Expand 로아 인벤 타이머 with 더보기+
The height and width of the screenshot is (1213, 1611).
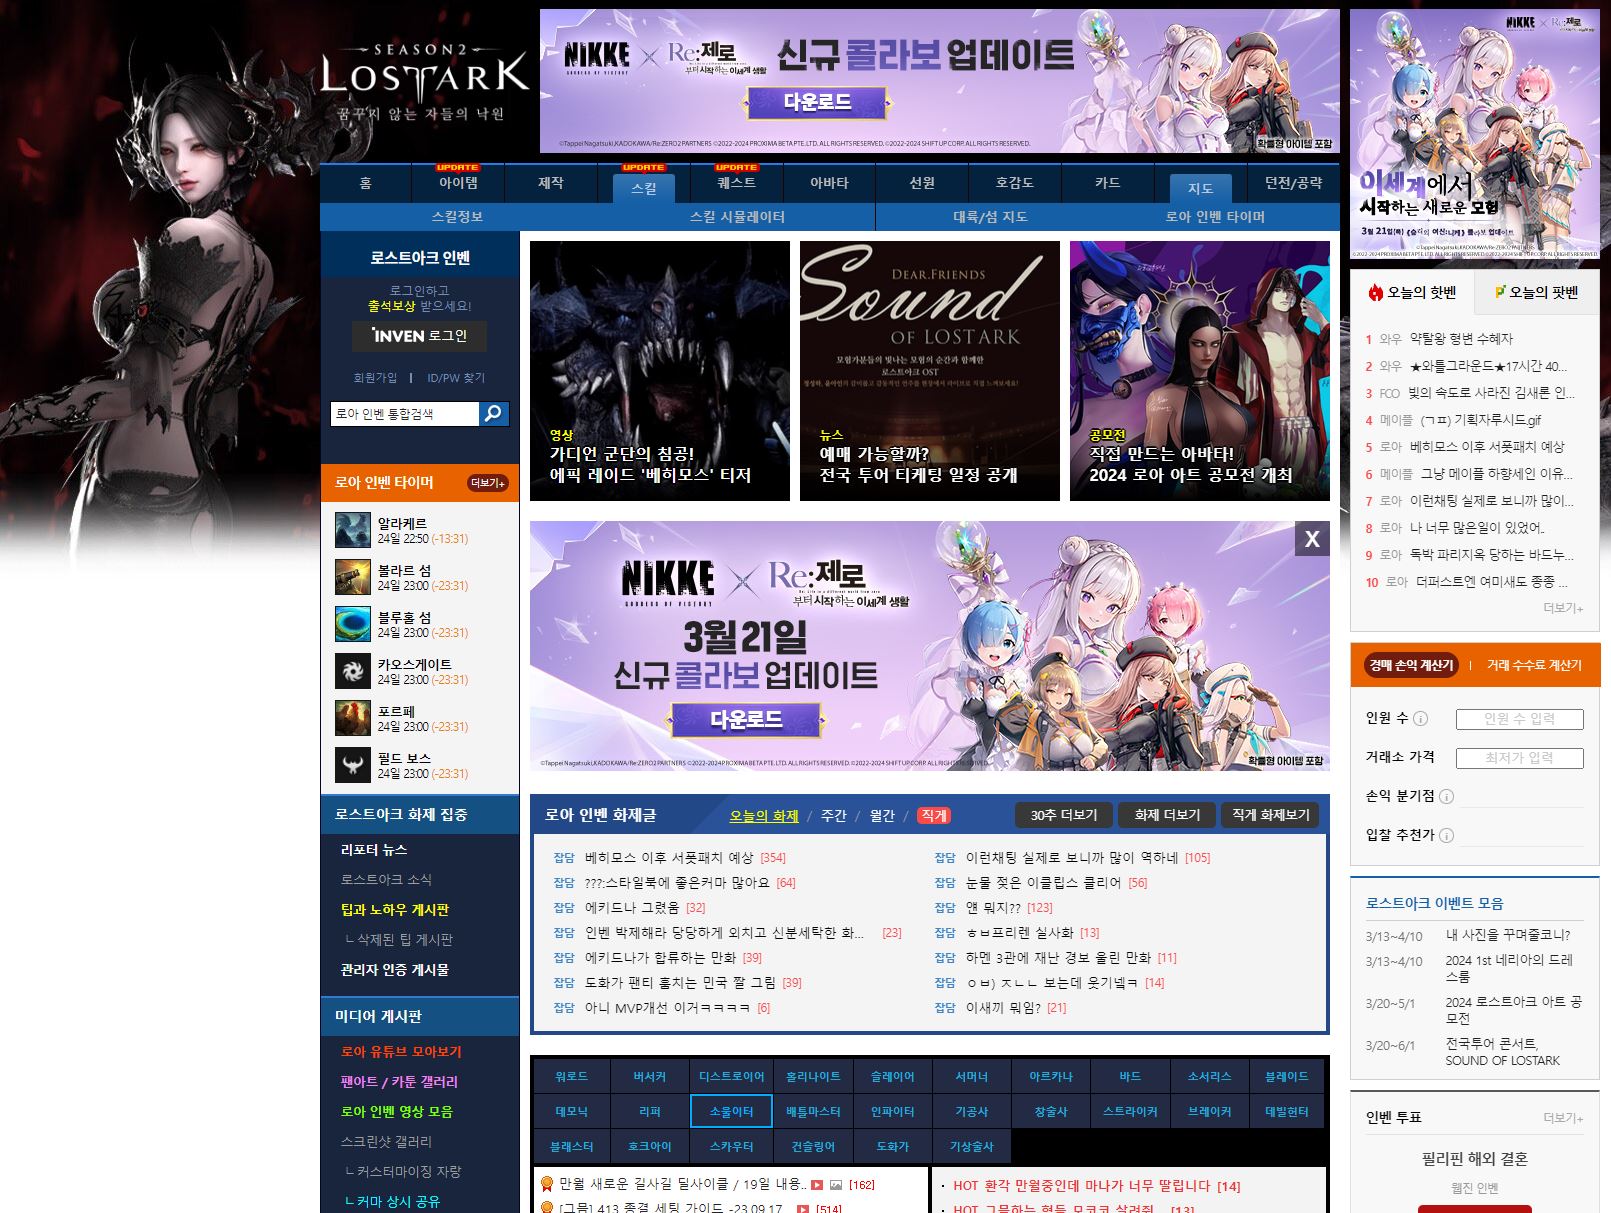488,483
